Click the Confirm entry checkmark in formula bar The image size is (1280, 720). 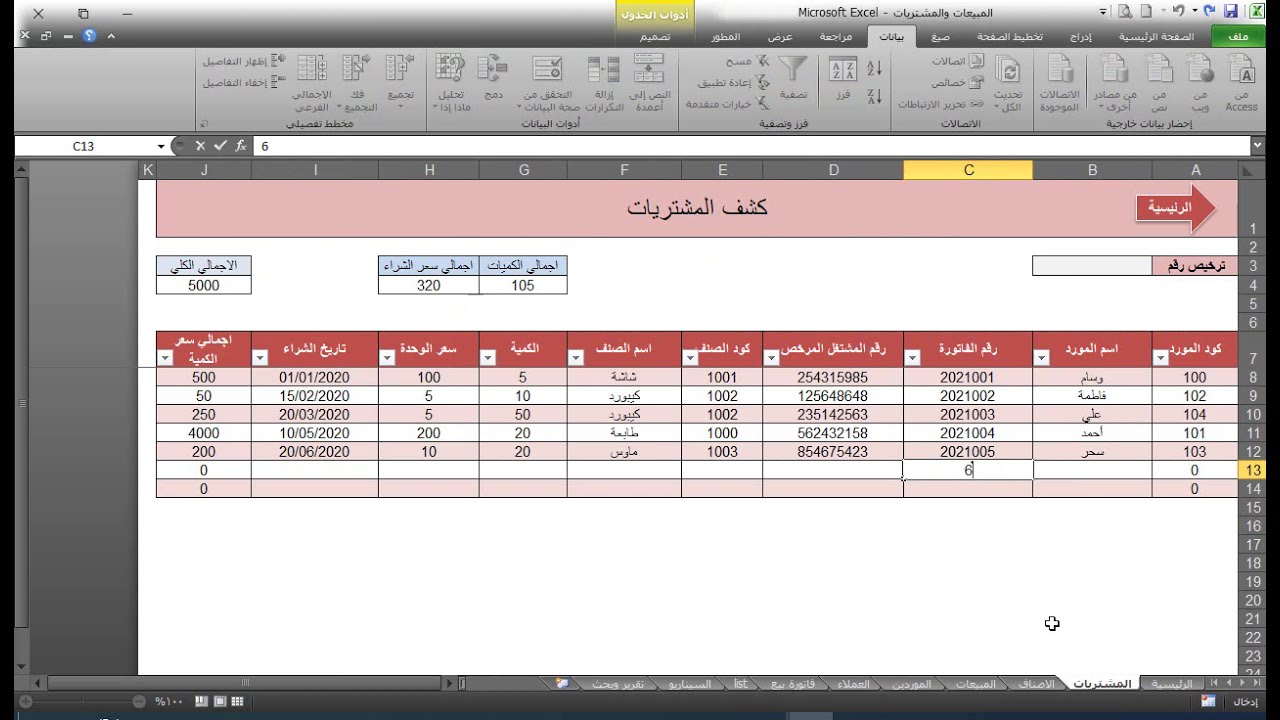(221, 146)
